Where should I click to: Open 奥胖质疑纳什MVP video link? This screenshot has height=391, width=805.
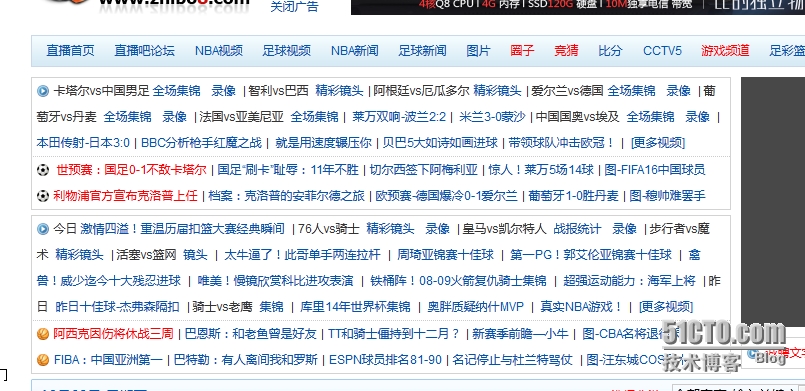[475, 307]
